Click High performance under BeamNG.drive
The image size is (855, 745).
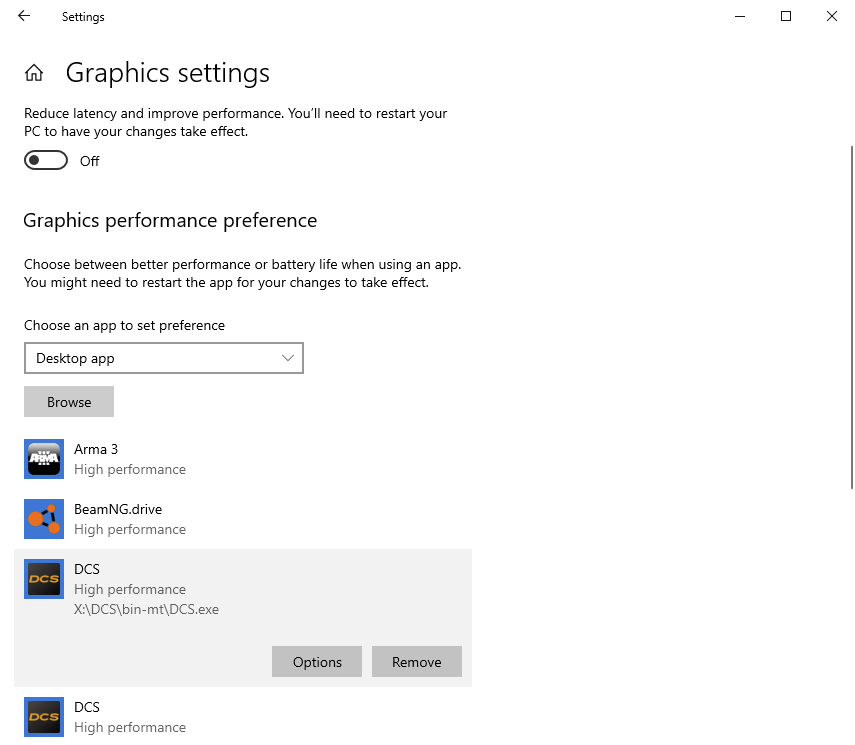pos(130,530)
